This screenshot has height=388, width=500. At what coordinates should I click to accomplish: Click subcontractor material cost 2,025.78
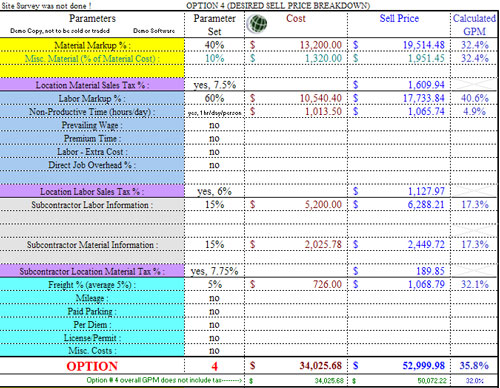pos(323,245)
